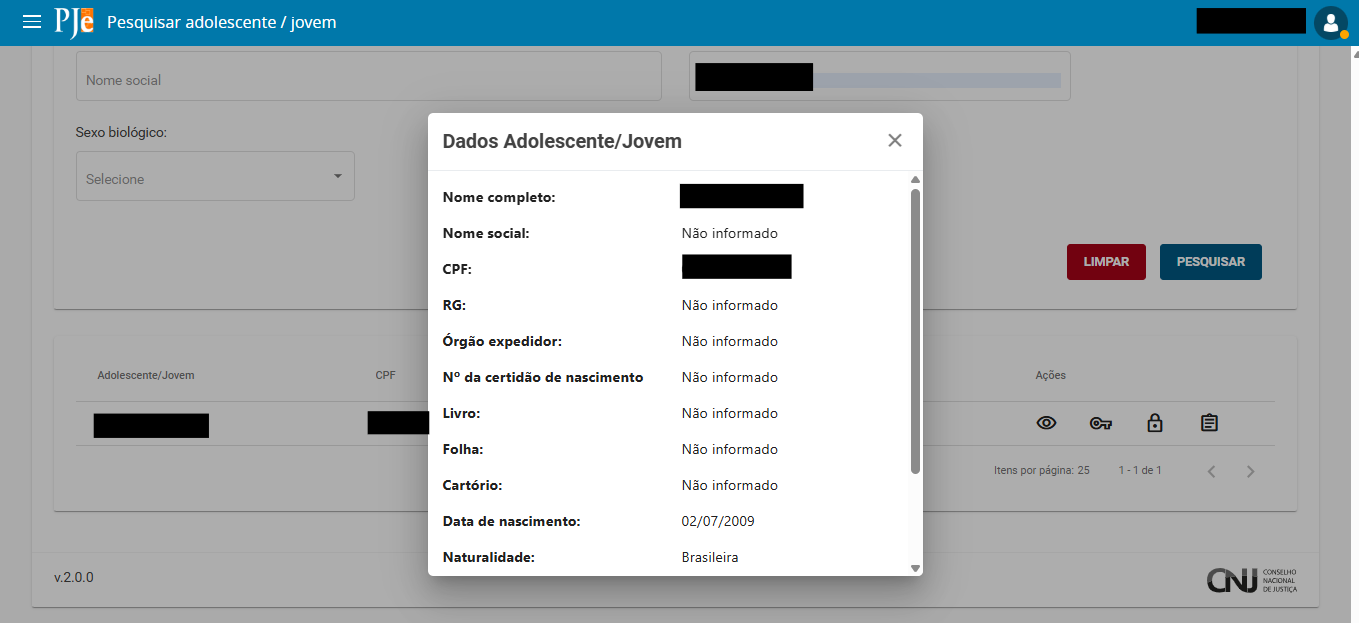The width and height of the screenshot is (1359, 623).
Task: Close the Dados Adolescente/Jovem dialog
Action: click(x=895, y=141)
